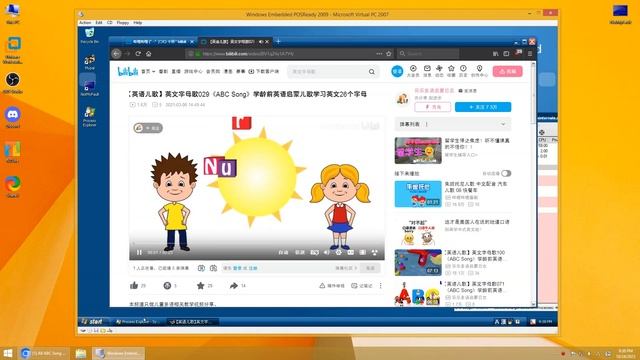640x360 pixels.
Task: Open the favorites star-house icon in header
Action: click(x=451, y=69)
